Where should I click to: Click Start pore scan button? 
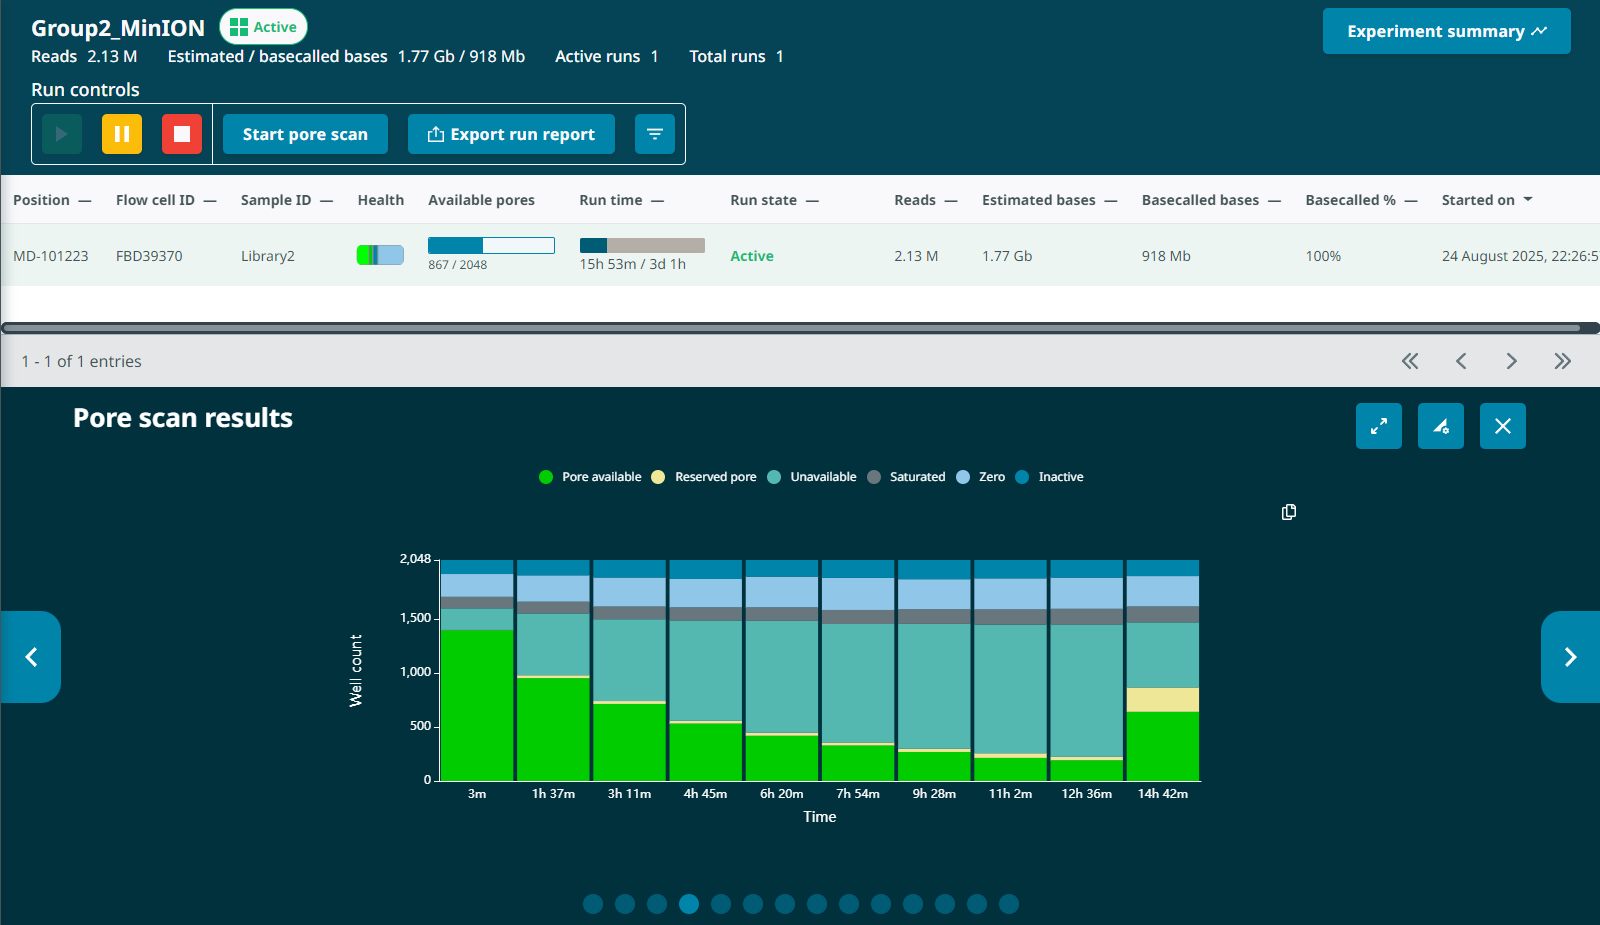305,134
